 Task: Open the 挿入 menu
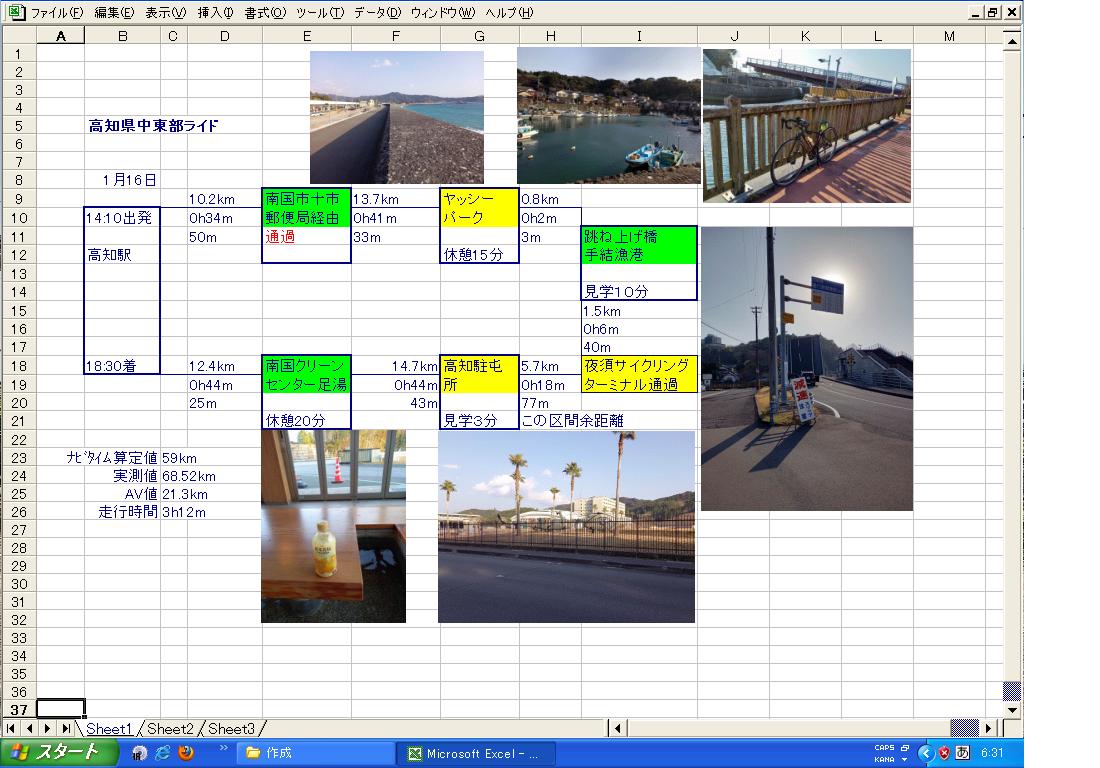click(x=215, y=13)
